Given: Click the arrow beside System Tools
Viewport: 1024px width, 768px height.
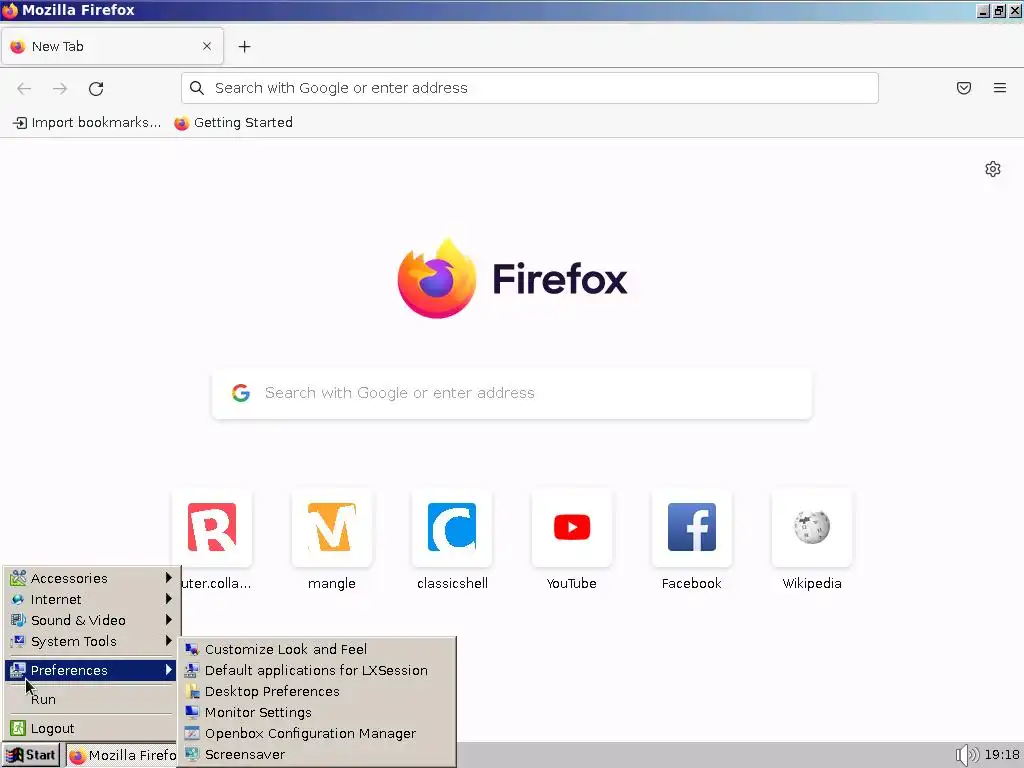Looking at the screenshot, I should (168, 640).
